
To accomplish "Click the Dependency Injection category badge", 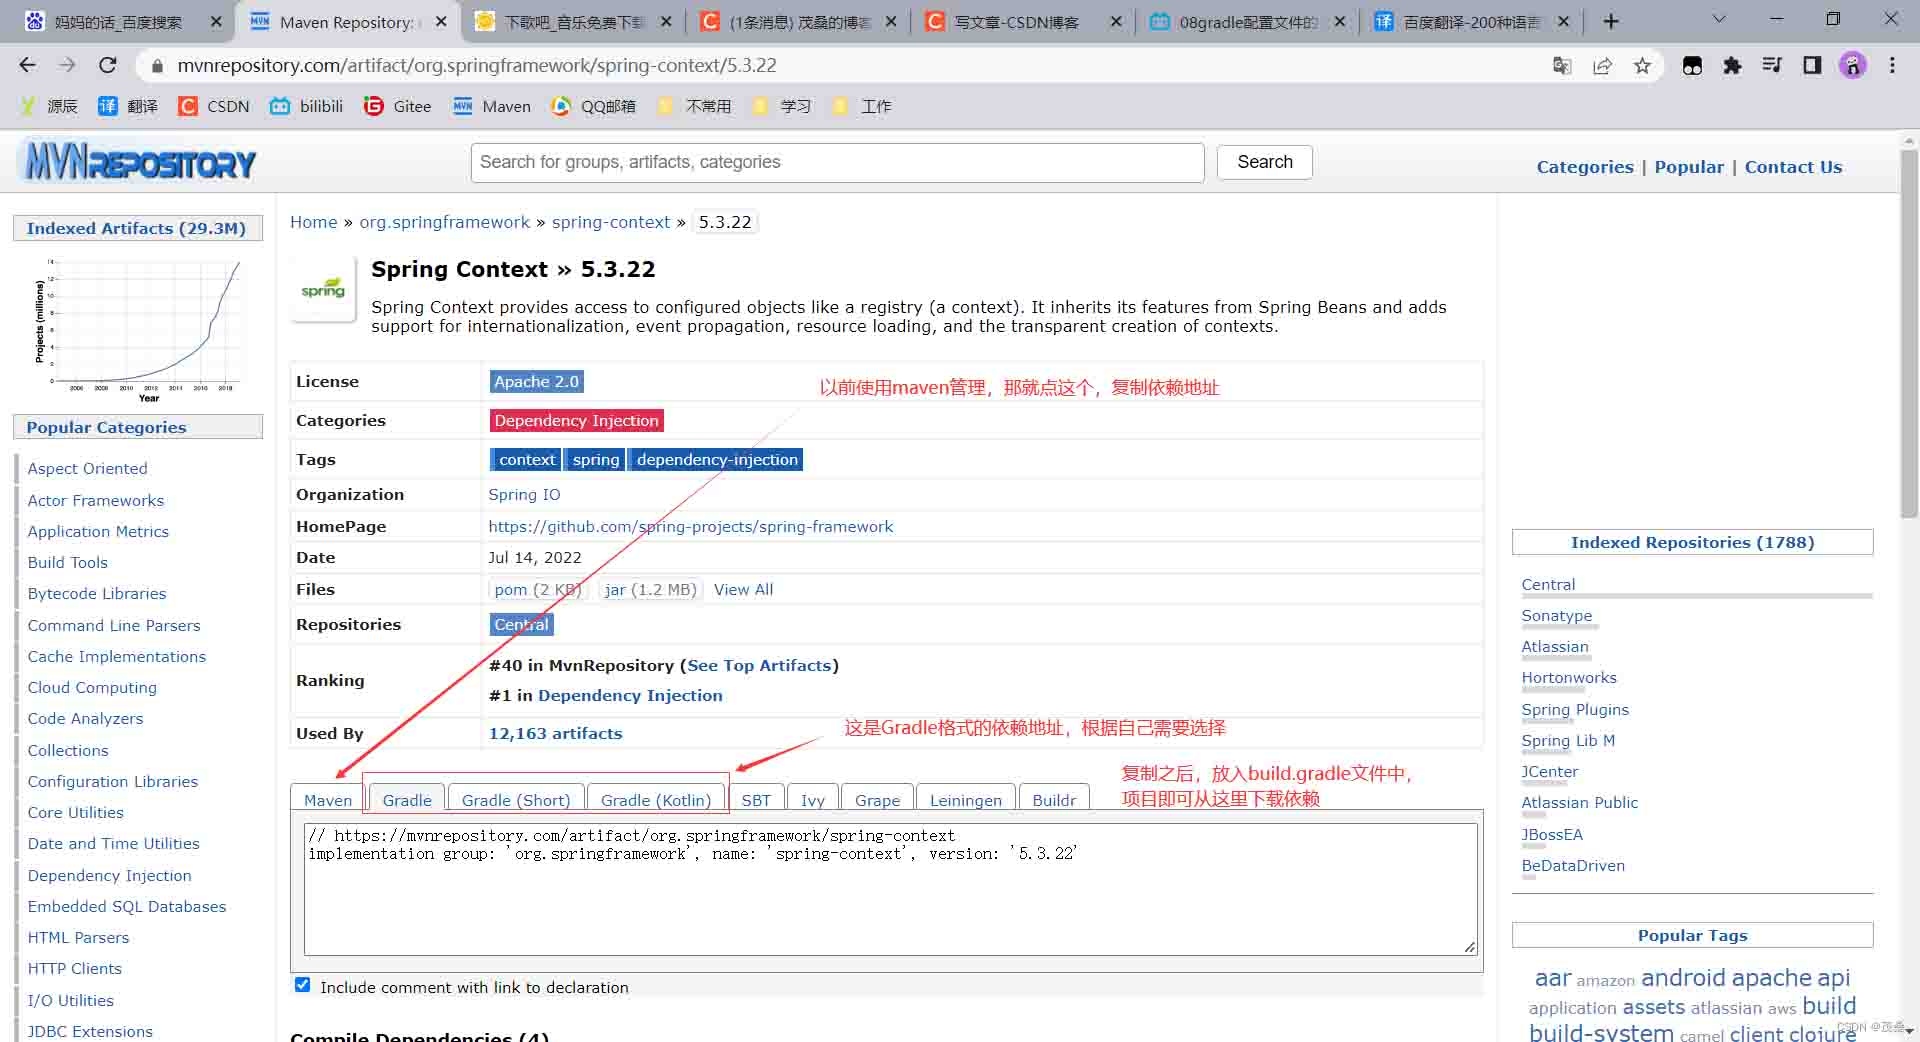I will point(576,420).
